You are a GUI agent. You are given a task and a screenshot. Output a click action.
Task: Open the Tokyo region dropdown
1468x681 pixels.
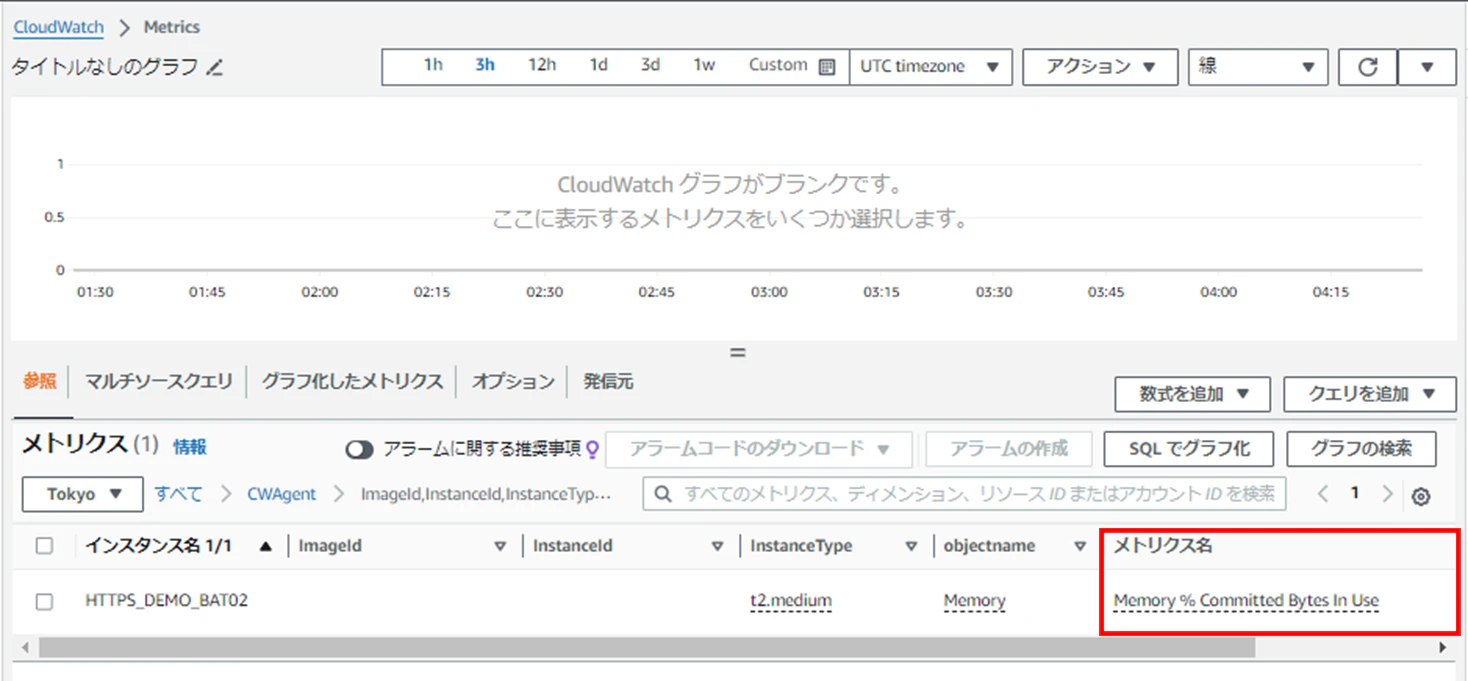85,494
